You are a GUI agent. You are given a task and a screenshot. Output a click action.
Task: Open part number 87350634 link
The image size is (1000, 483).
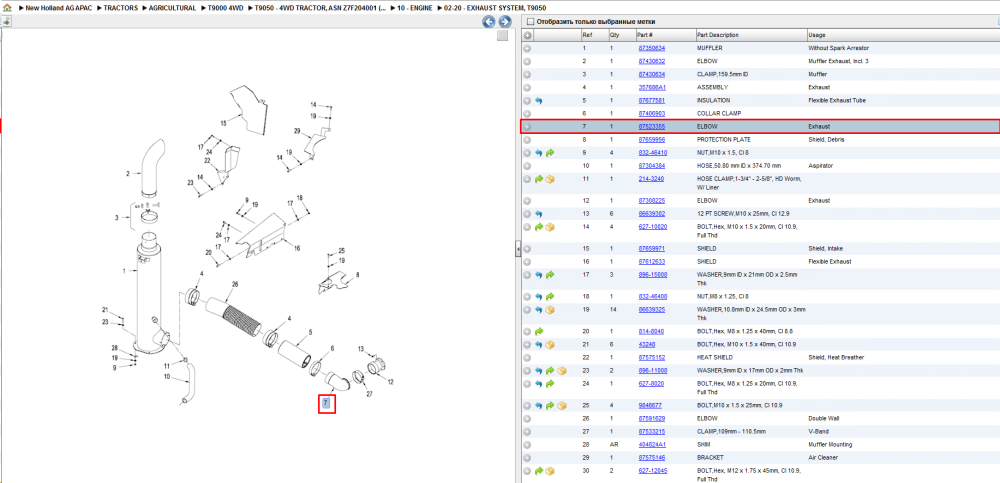pos(652,48)
